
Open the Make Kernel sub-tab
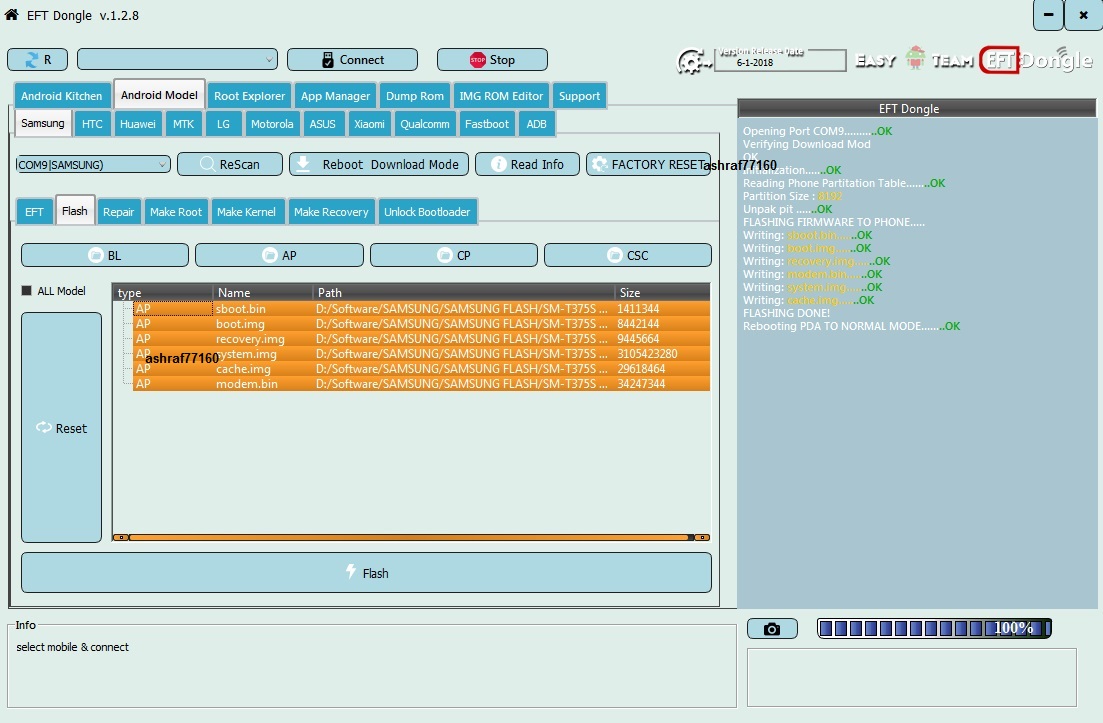[246, 212]
